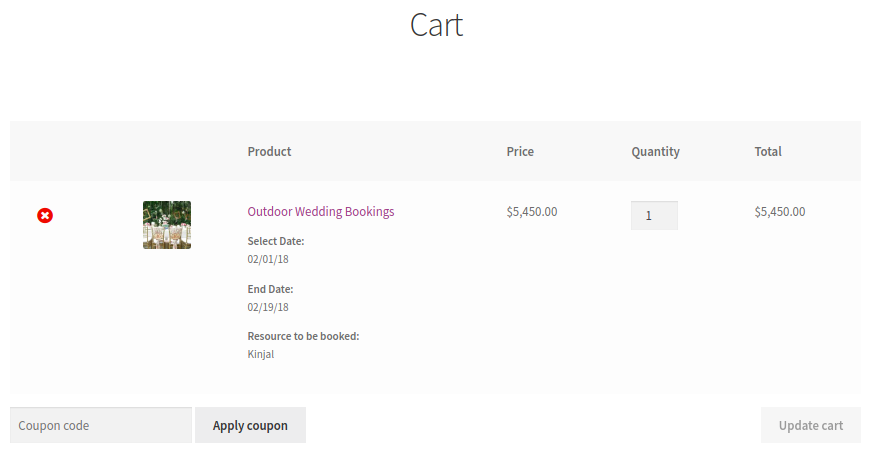Click the Select Date label
Image resolution: width=870 pixels, height=458 pixels.
pos(276,241)
